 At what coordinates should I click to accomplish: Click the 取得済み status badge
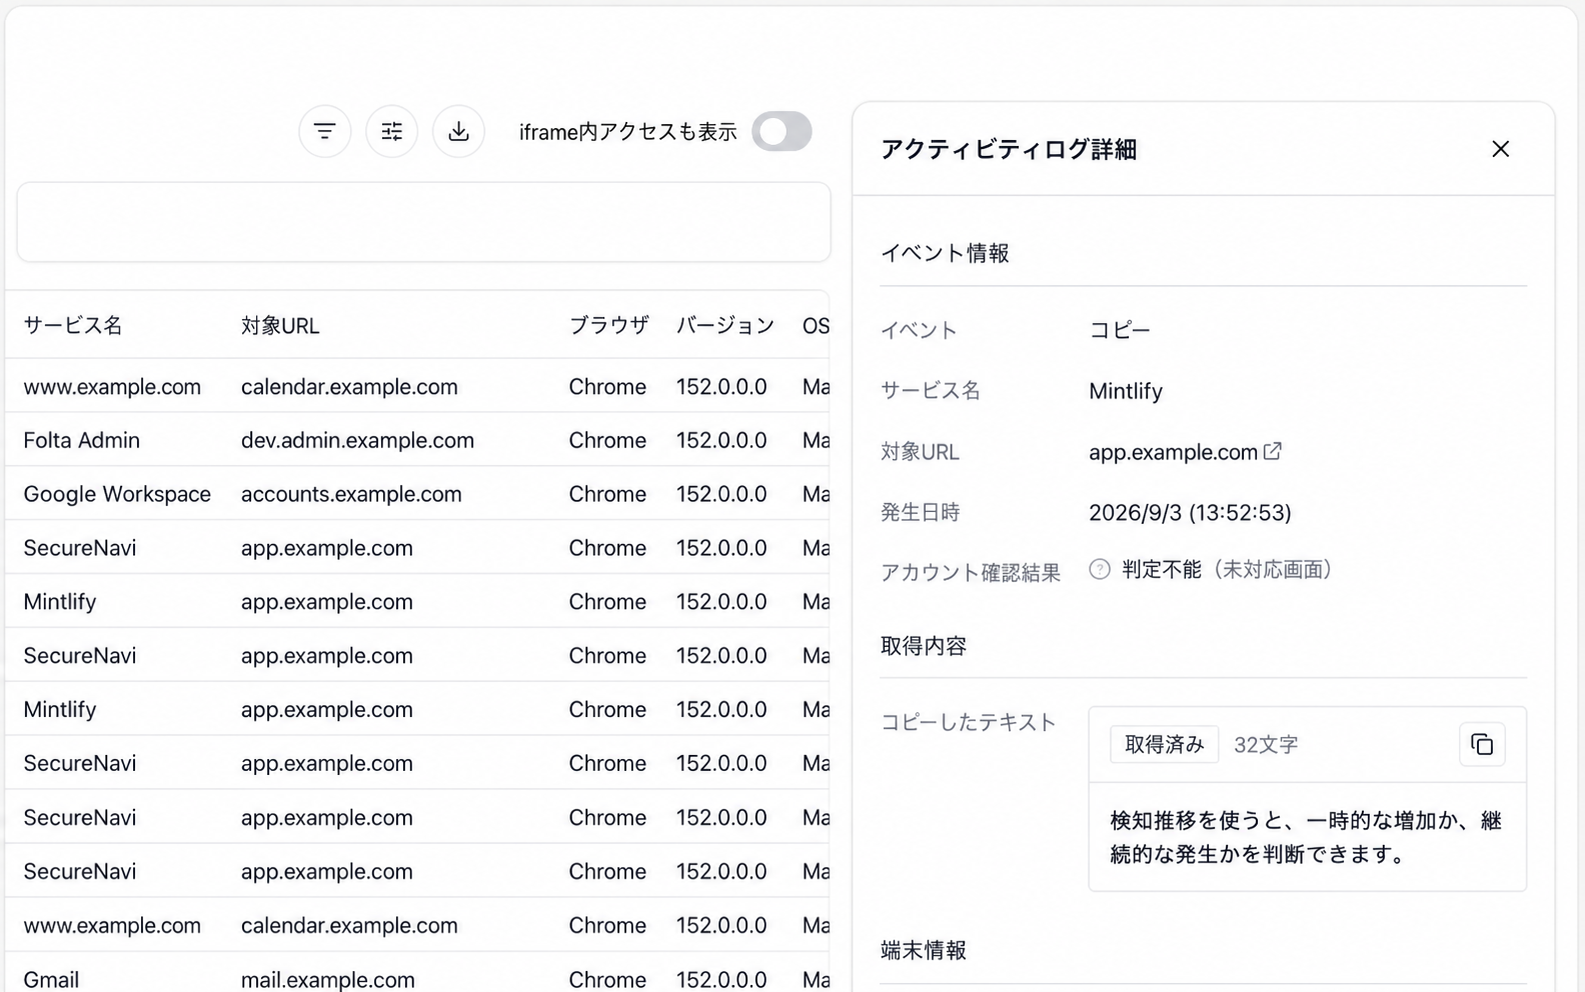click(x=1164, y=744)
